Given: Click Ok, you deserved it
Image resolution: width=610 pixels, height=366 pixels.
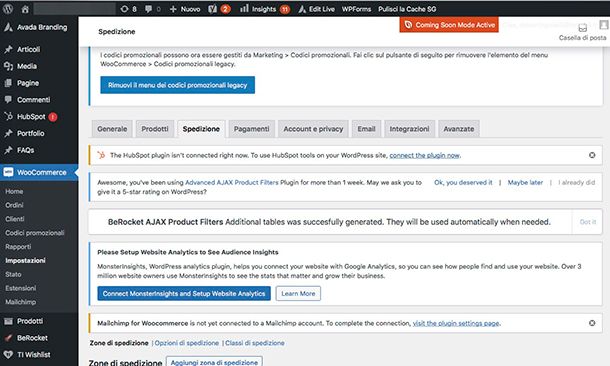Looking at the screenshot, I should click(463, 182).
